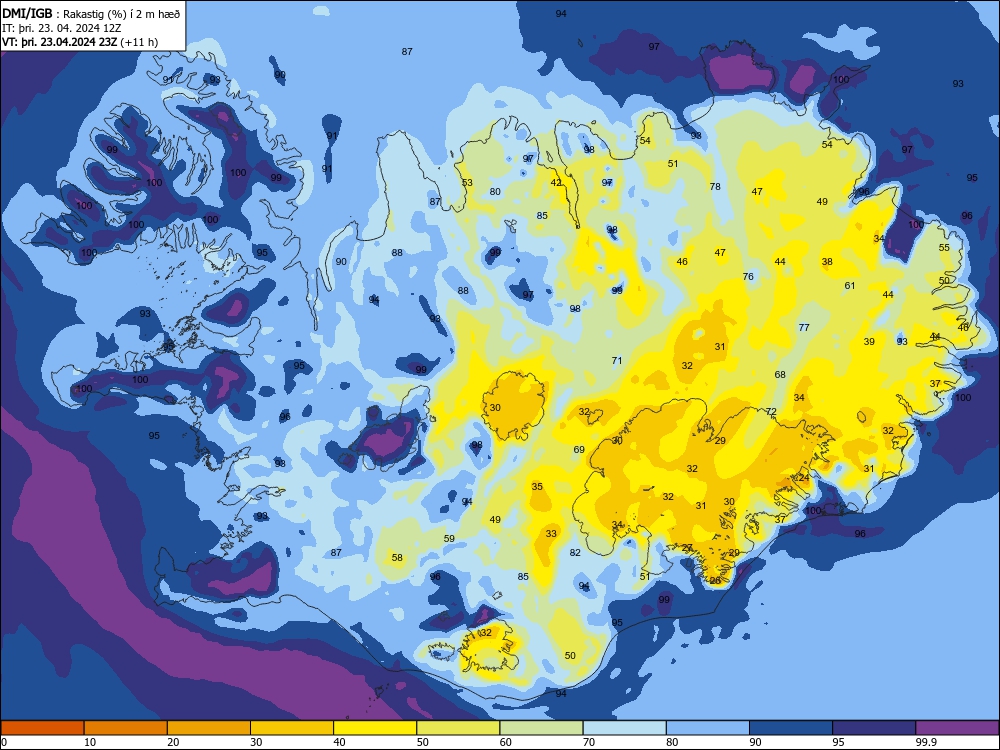Screen dimensions: 1000x750
Task: Click the humidity value '39' on the map
Action: point(869,341)
